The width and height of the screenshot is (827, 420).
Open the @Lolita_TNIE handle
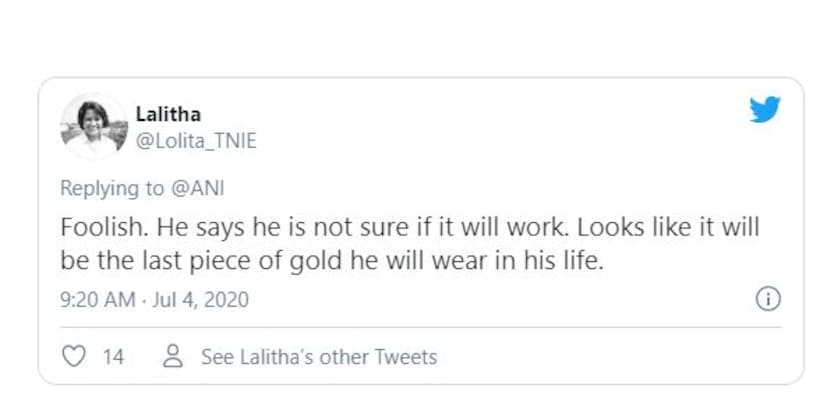coord(195,141)
